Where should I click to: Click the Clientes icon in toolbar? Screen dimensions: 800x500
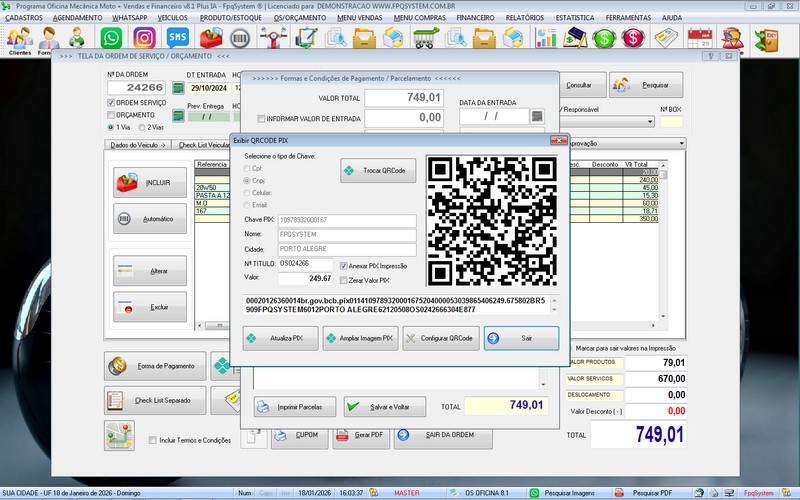19,40
